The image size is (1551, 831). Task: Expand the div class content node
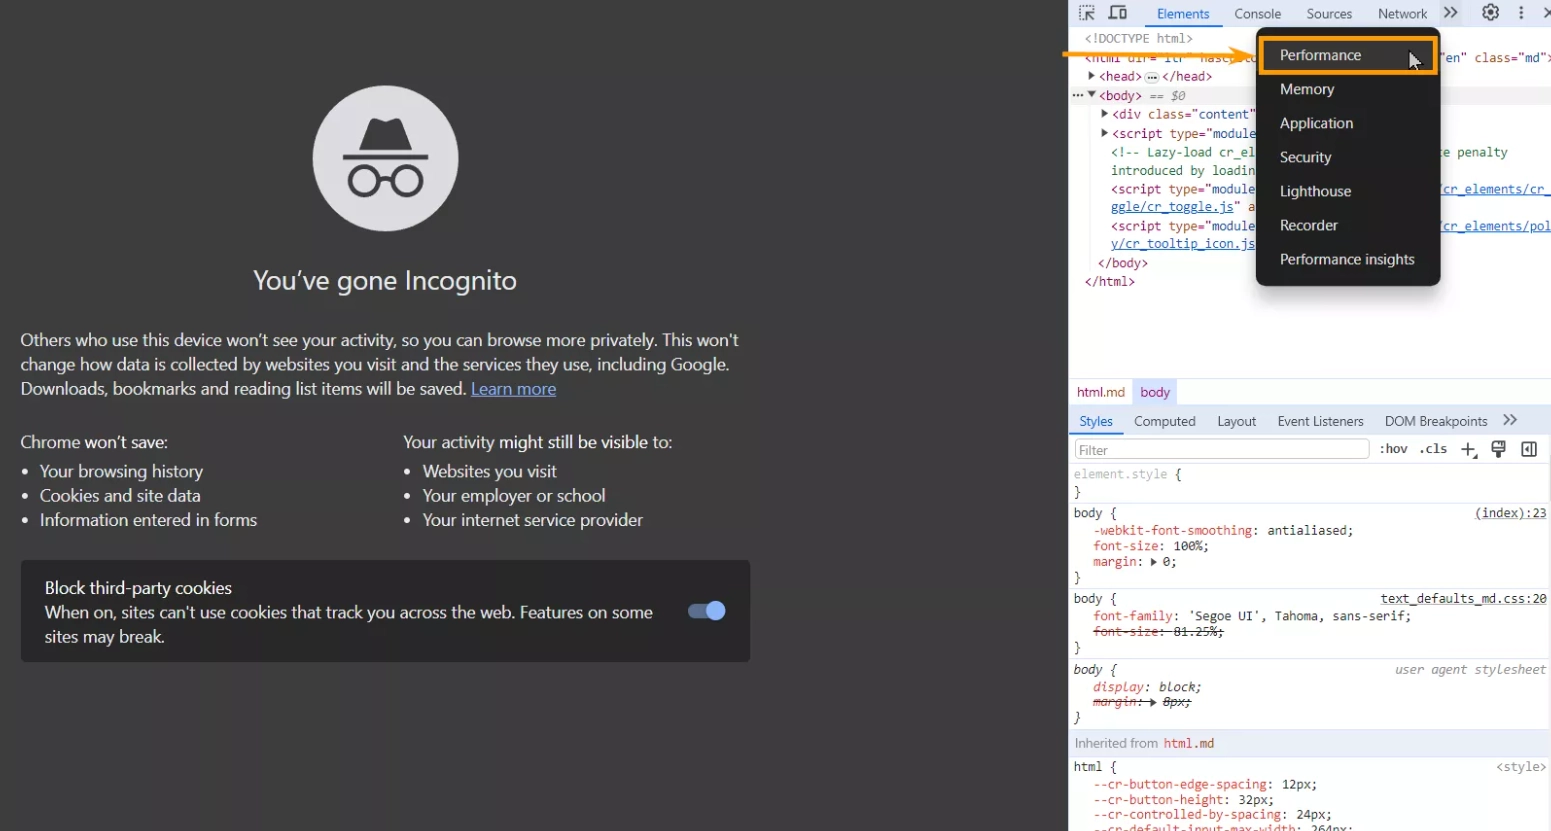tap(1104, 114)
